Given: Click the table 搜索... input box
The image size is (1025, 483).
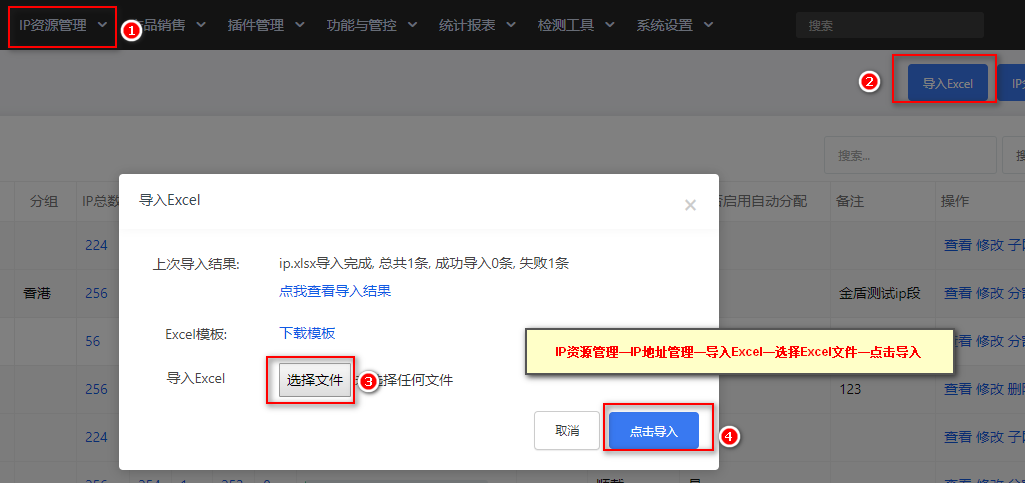Looking at the screenshot, I should [x=910, y=155].
